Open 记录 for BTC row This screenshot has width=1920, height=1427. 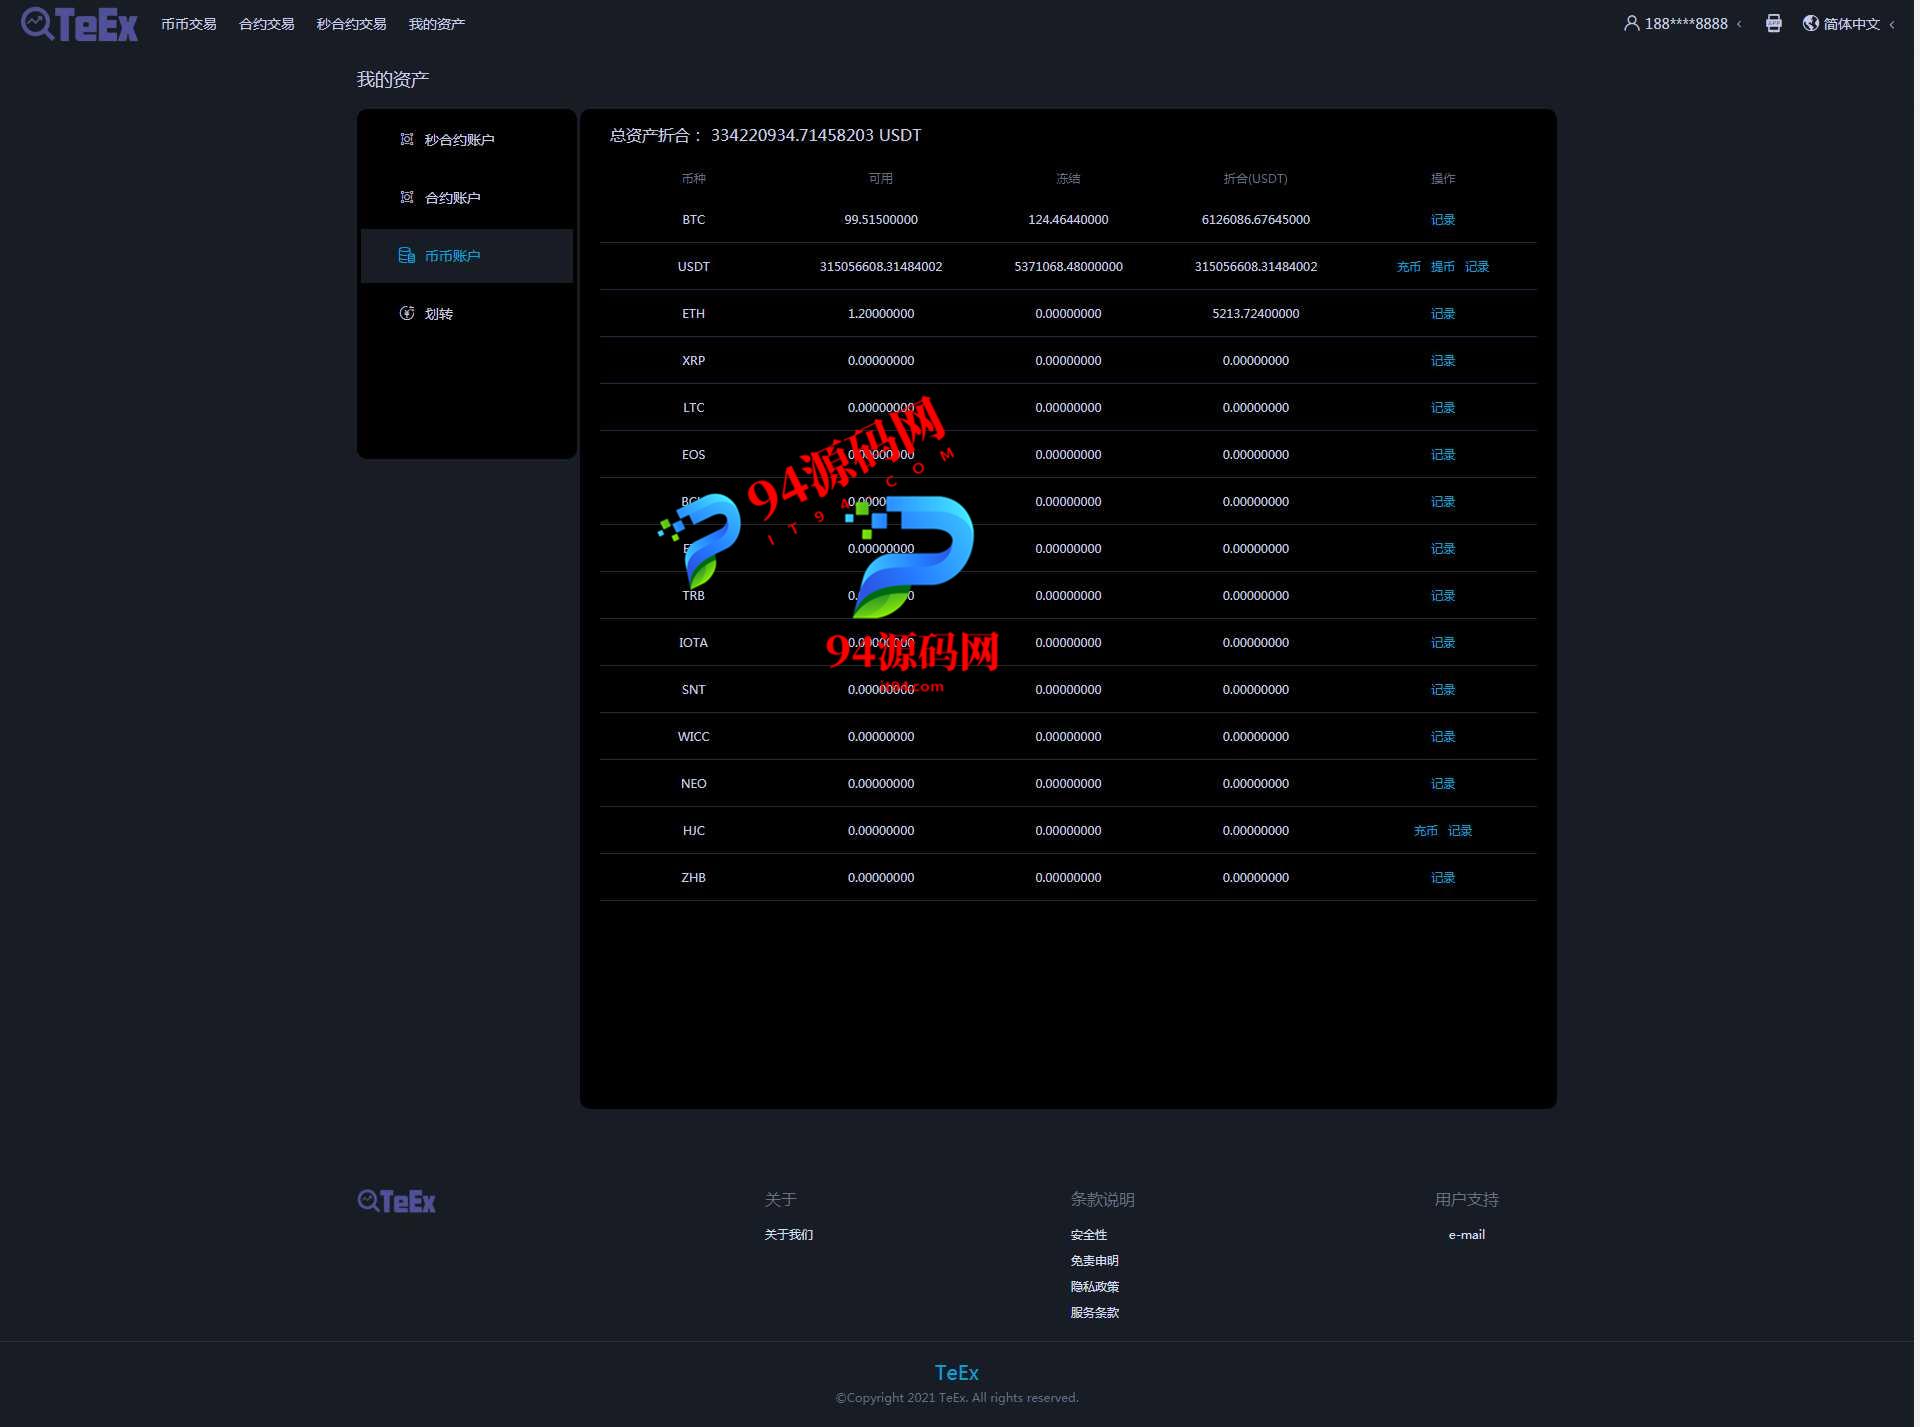[1443, 220]
